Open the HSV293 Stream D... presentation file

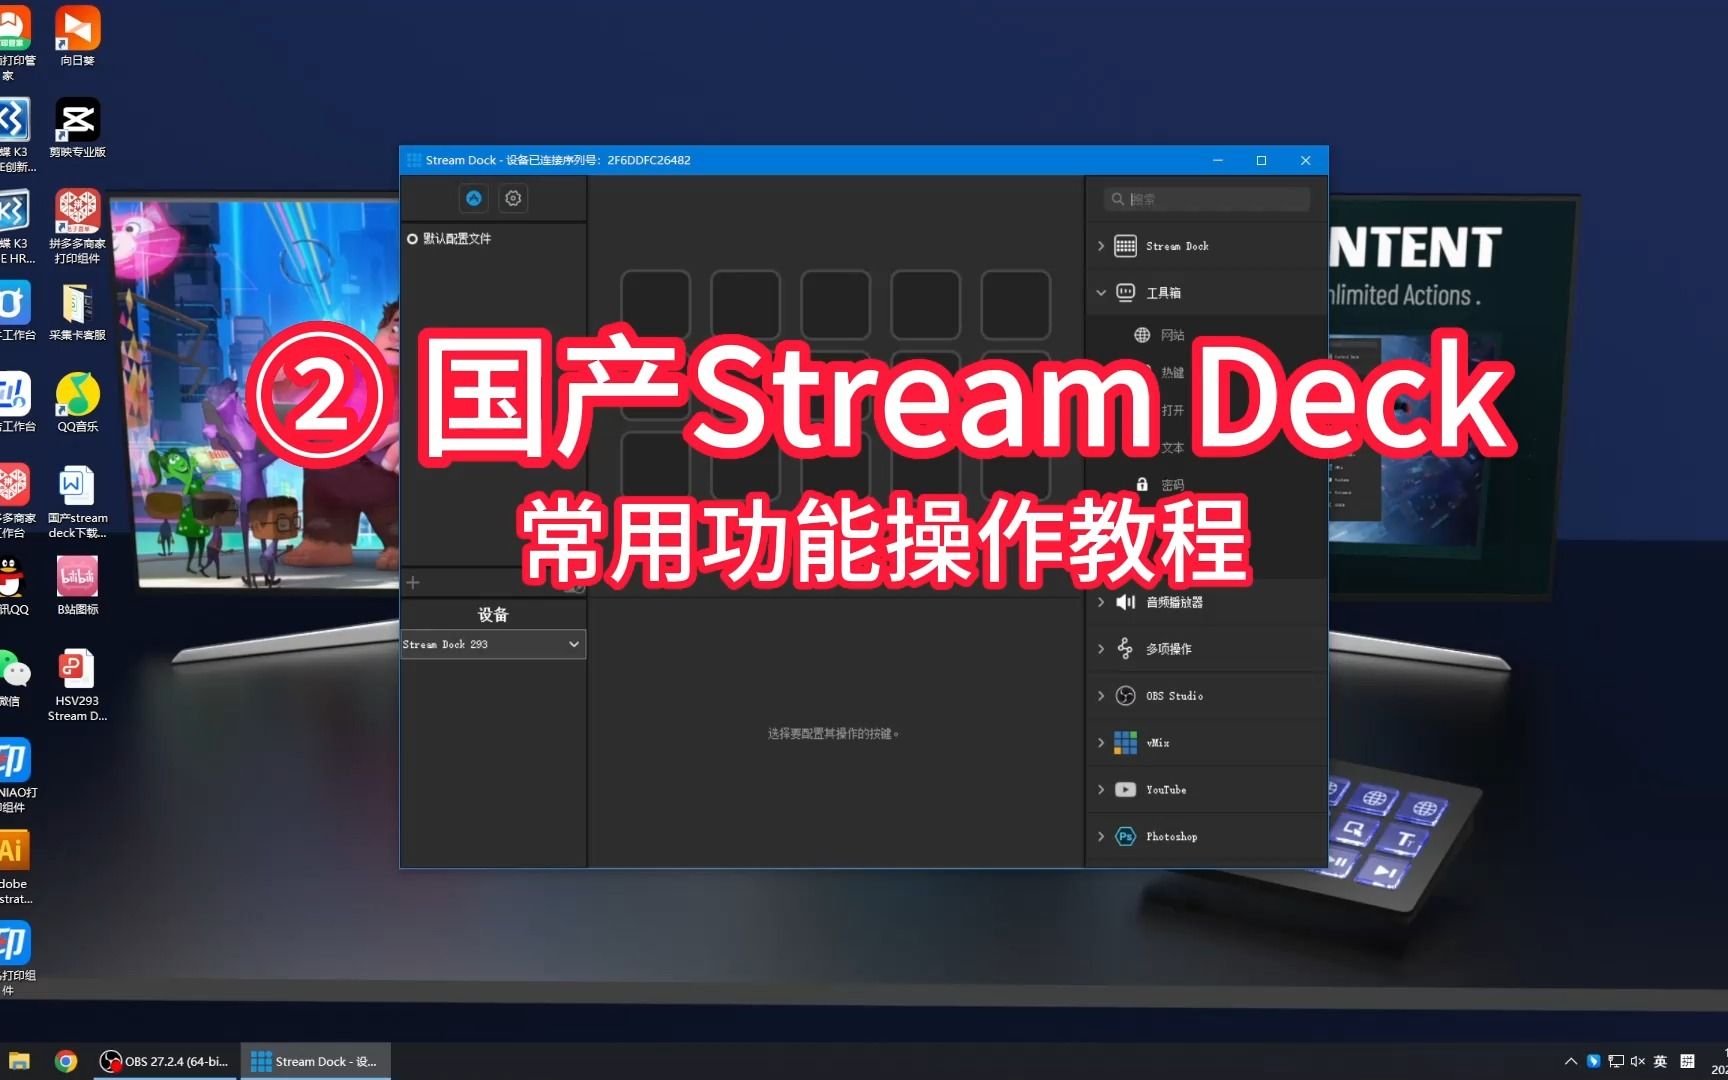point(77,684)
